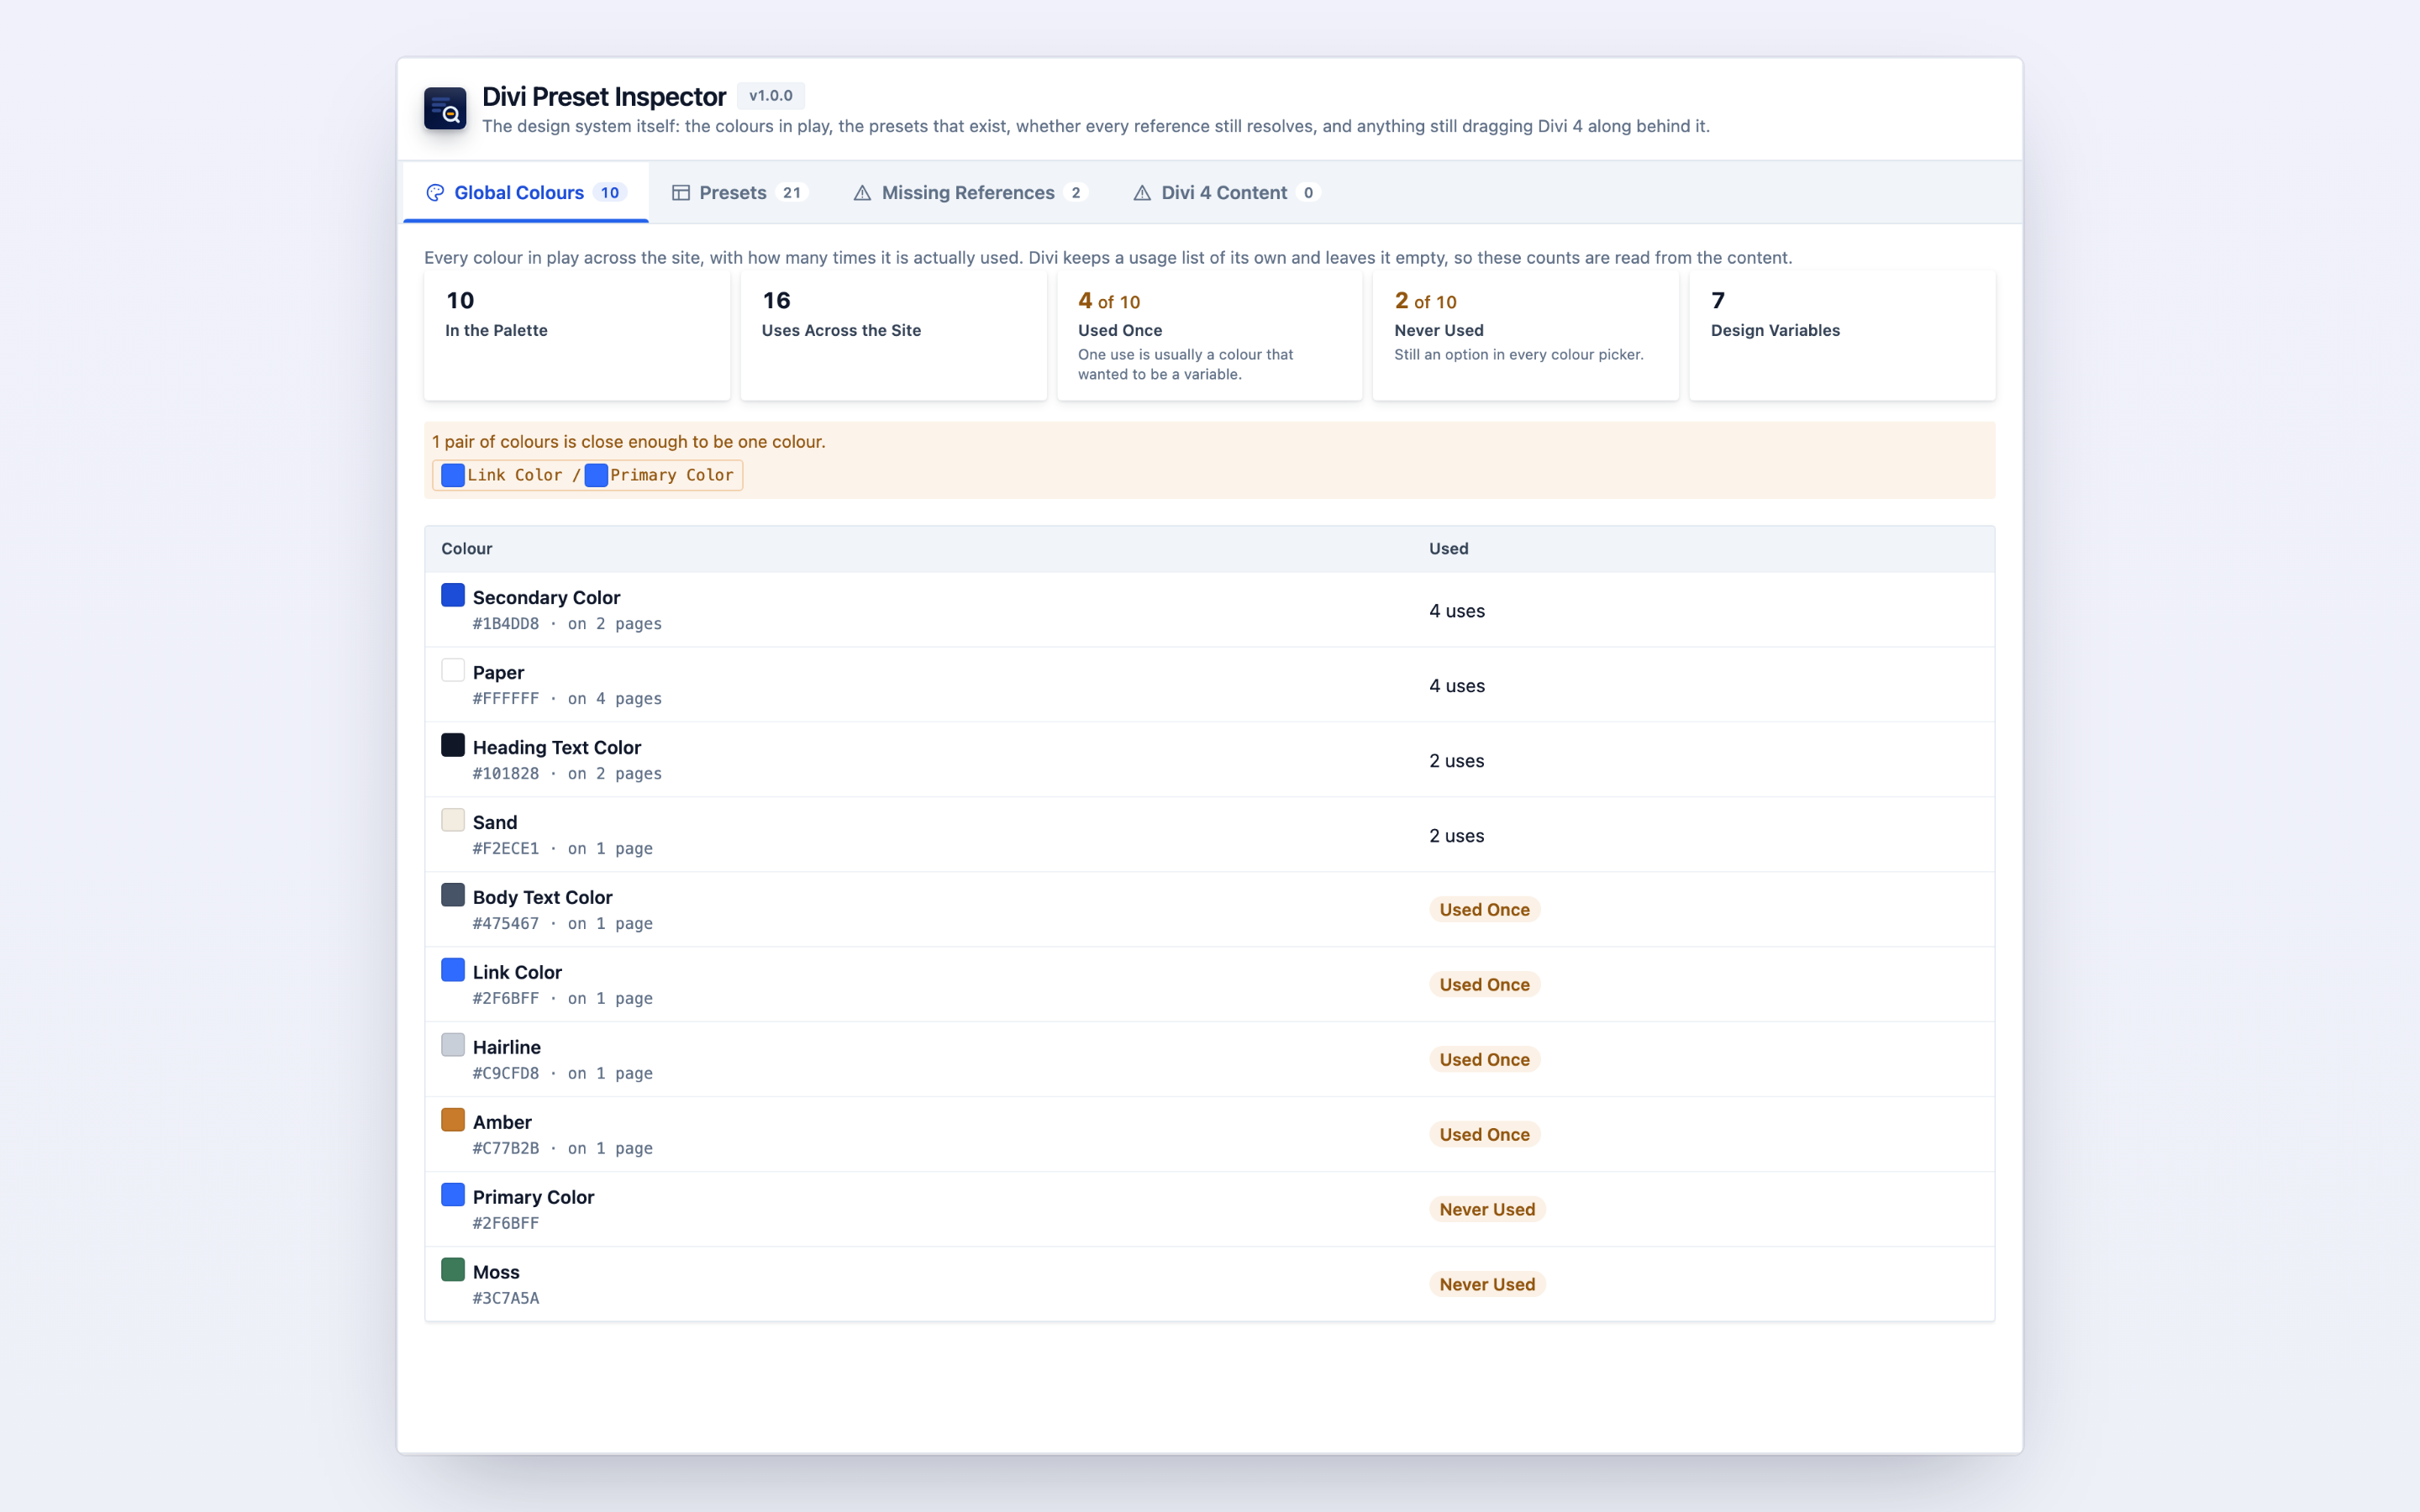
Task: Click the '2 uses' value for Sand
Action: pos(1457,836)
